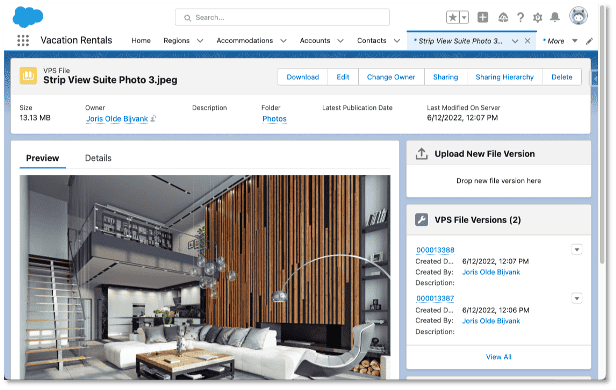The width and height of the screenshot is (616, 390).
Task: Click the Download button
Action: [302, 77]
